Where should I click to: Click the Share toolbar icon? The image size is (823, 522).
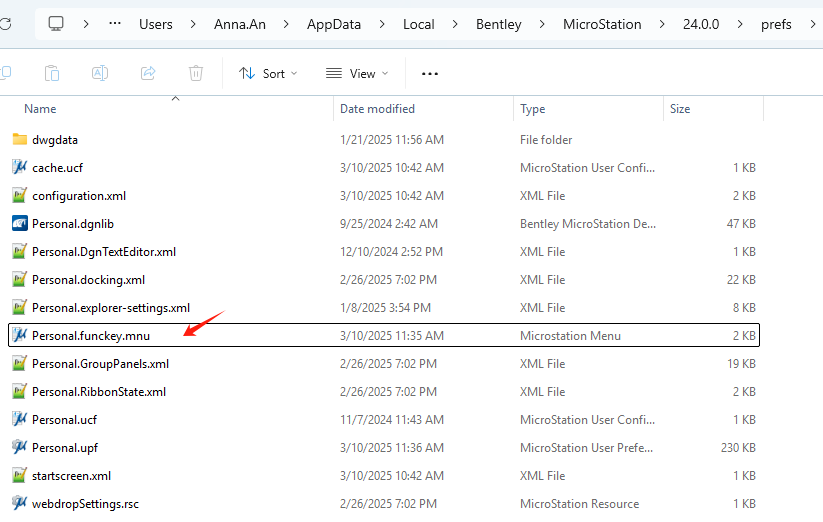[148, 73]
